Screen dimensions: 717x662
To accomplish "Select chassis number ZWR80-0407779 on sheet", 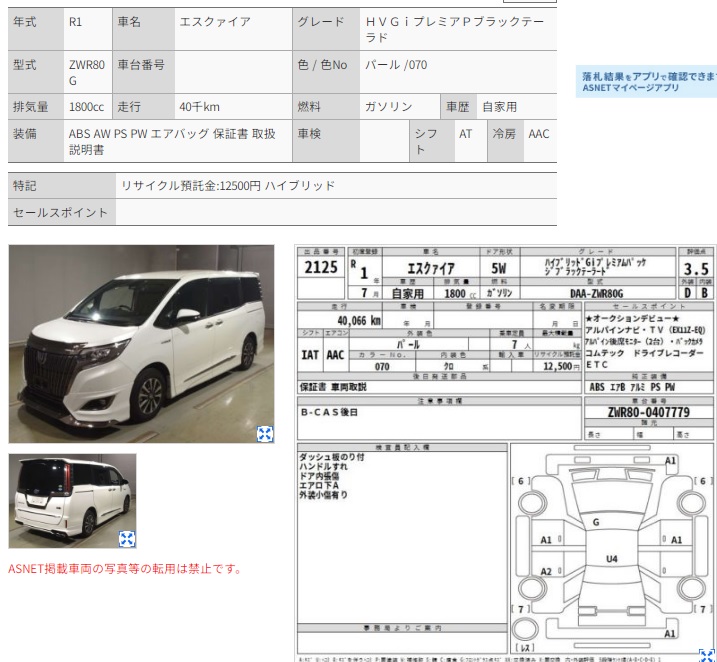I will [647, 412].
